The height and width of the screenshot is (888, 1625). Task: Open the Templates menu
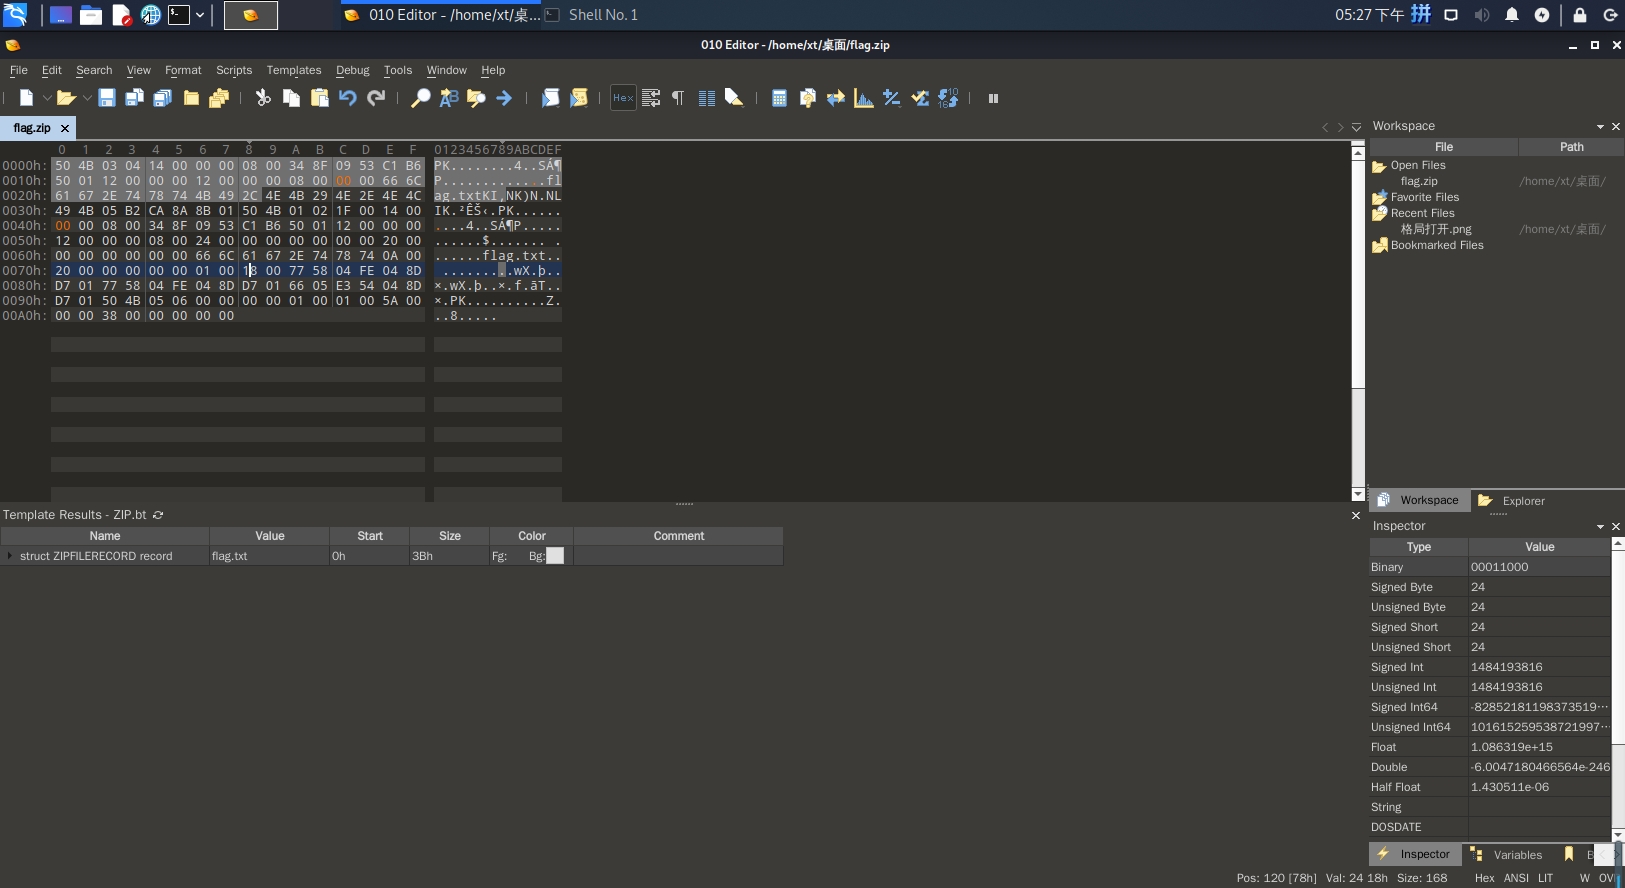coord(294,70)
